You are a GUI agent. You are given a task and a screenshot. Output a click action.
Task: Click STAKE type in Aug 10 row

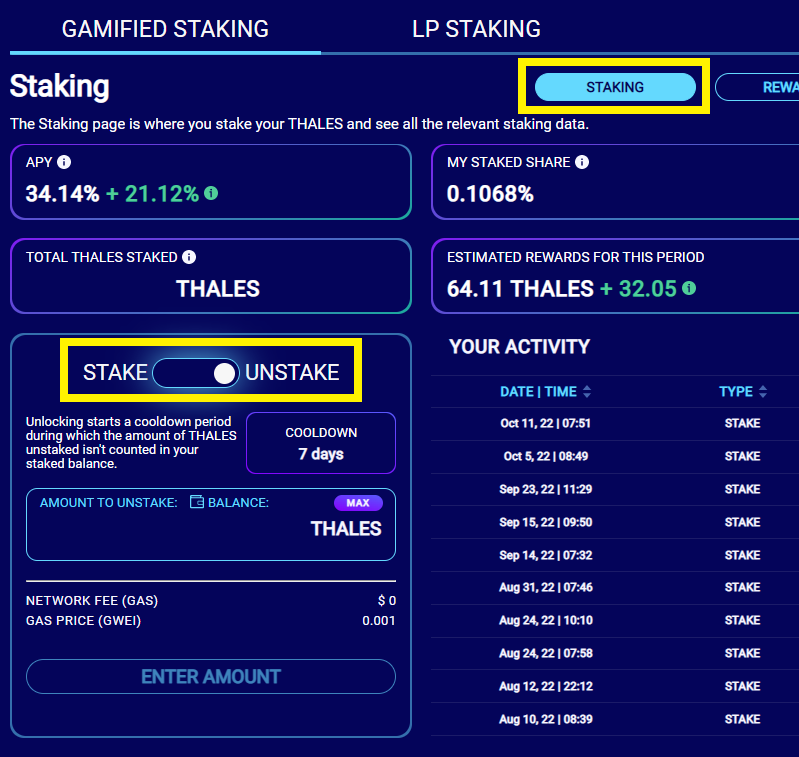click(x=742, y=719)
